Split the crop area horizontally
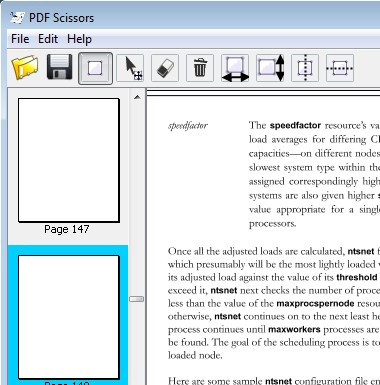This screenshot has width=380, height=385. click(x=340, y=68)
